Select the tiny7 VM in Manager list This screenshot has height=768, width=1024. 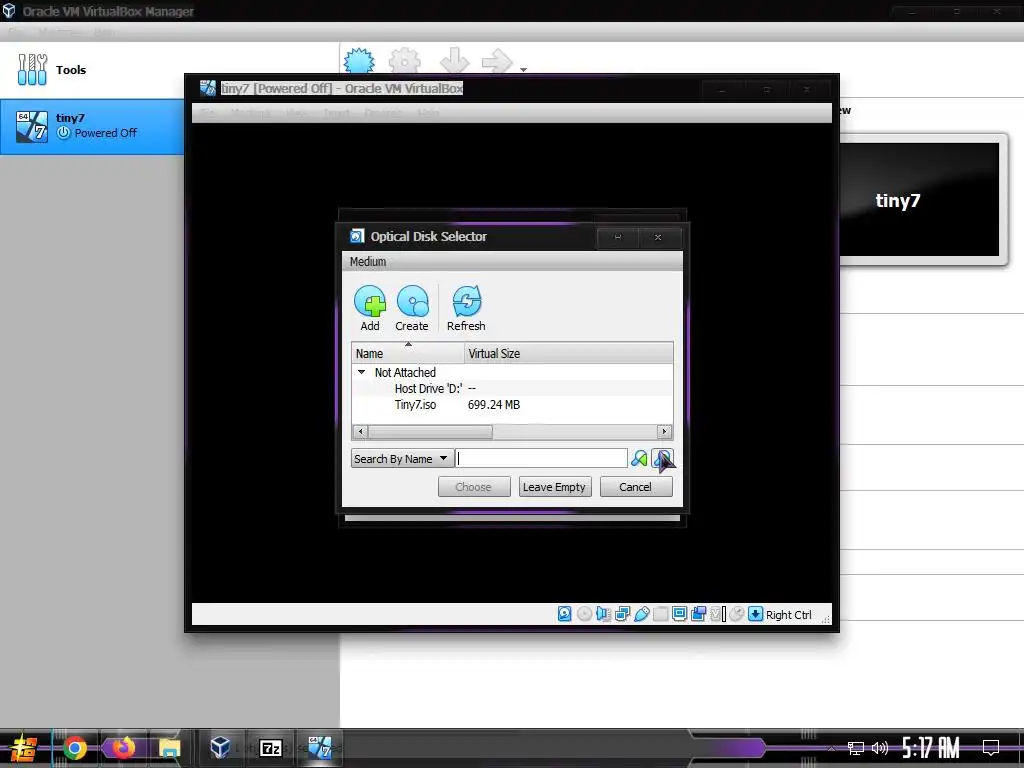[x=91, y=127]
